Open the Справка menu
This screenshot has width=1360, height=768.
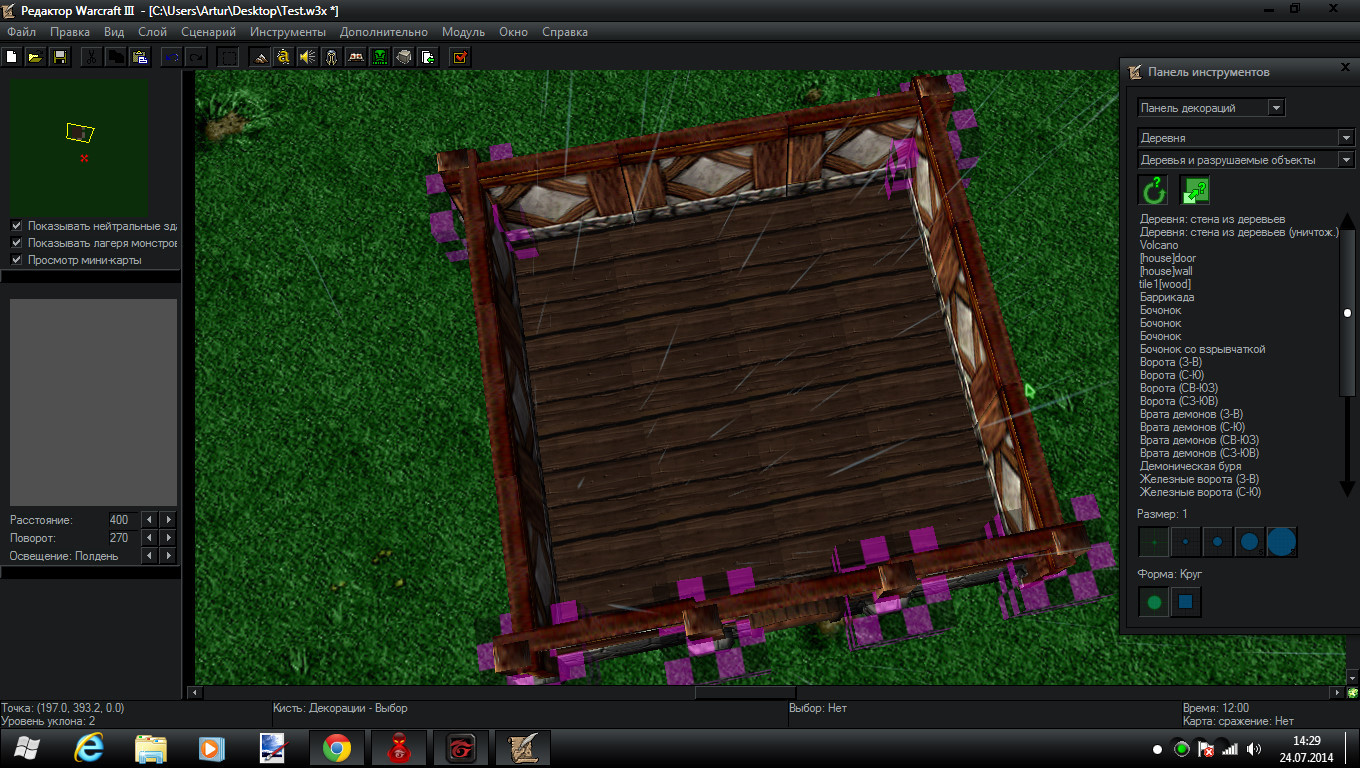[565, 32]
